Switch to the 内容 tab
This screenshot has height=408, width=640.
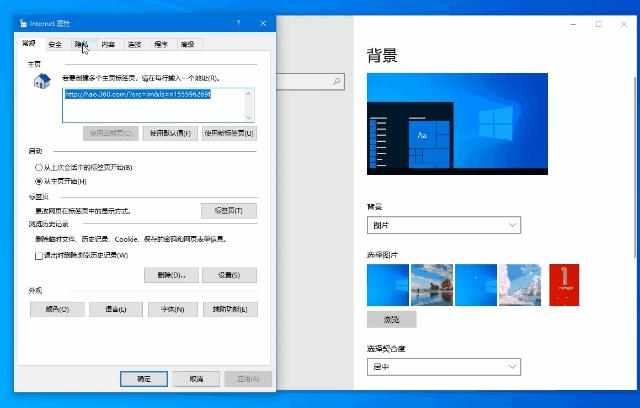[x=108, y=44]
